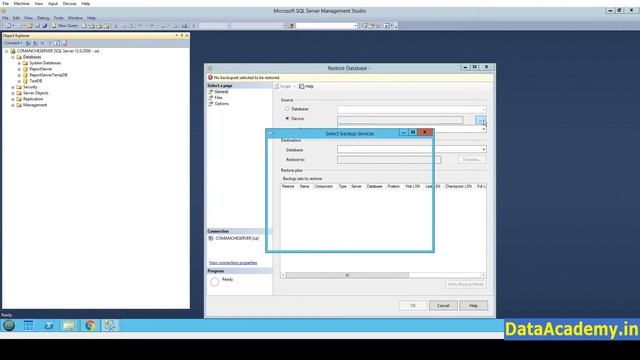Open the Destination Database dropdown

484,149
